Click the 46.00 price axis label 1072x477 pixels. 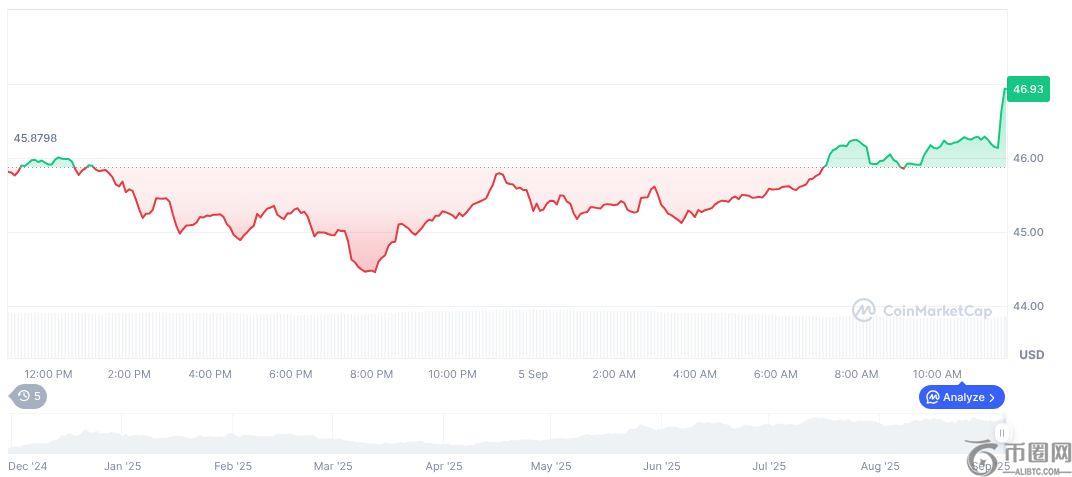coord(1027,158)
